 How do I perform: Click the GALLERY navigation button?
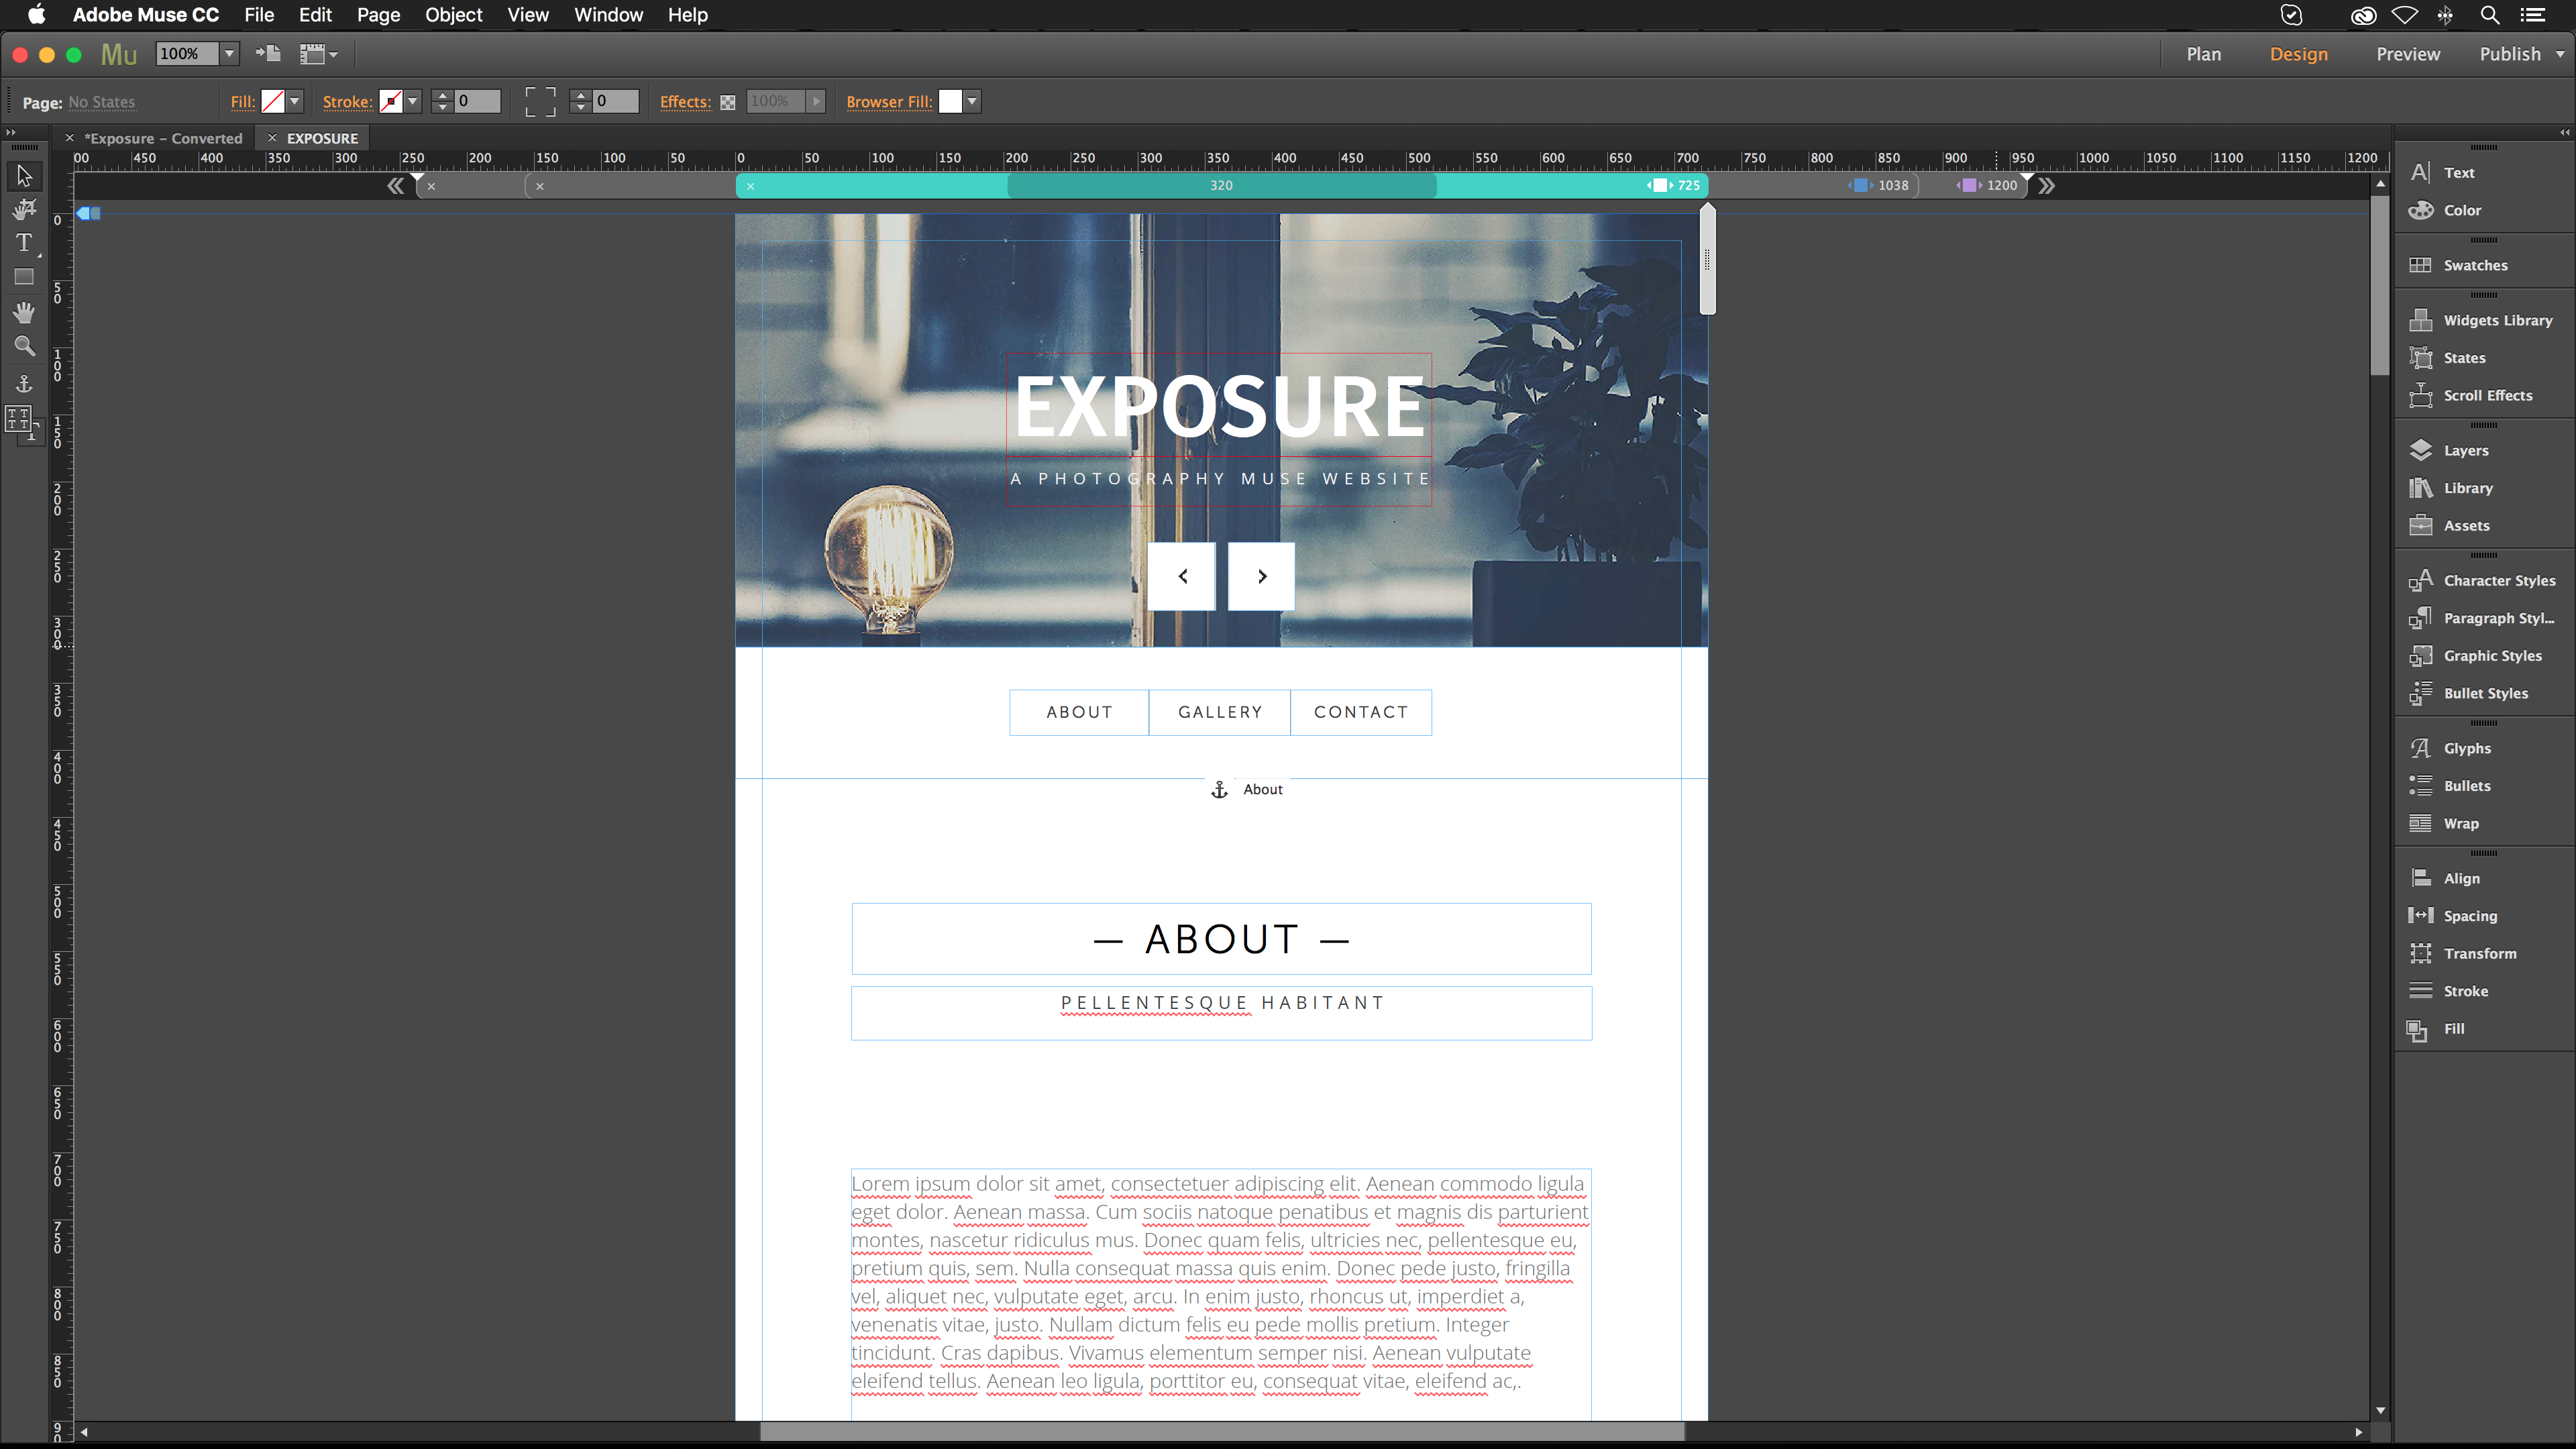(1220, 712)
